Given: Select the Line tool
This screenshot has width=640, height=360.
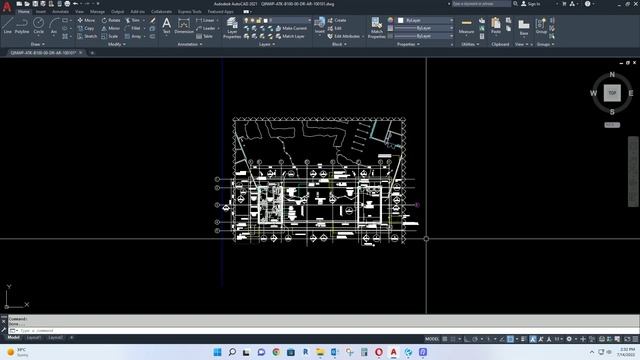Looking at the screenshot, I should coord(7,25).
